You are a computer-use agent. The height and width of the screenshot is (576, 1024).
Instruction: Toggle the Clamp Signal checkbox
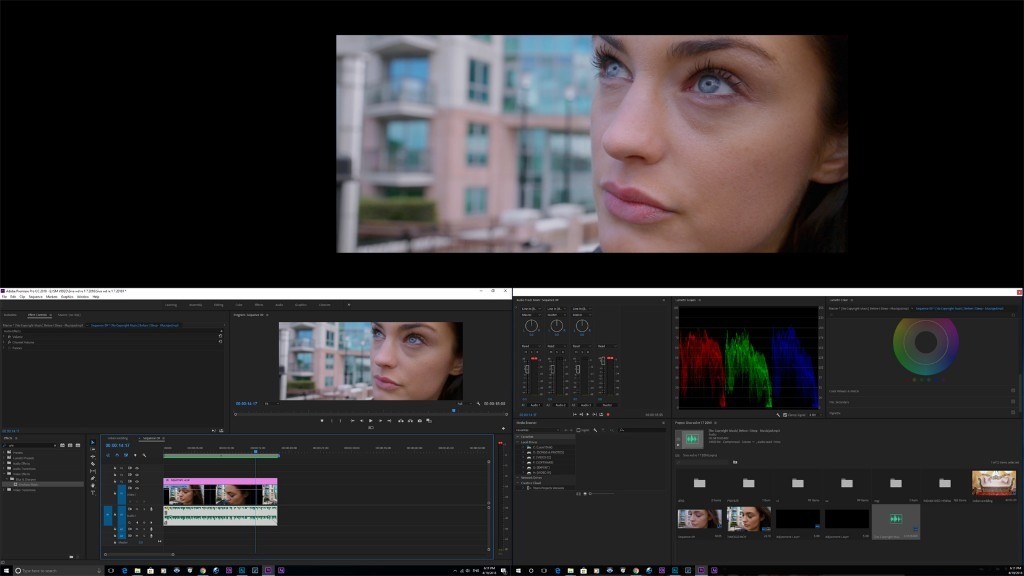(x=786, y=414)
